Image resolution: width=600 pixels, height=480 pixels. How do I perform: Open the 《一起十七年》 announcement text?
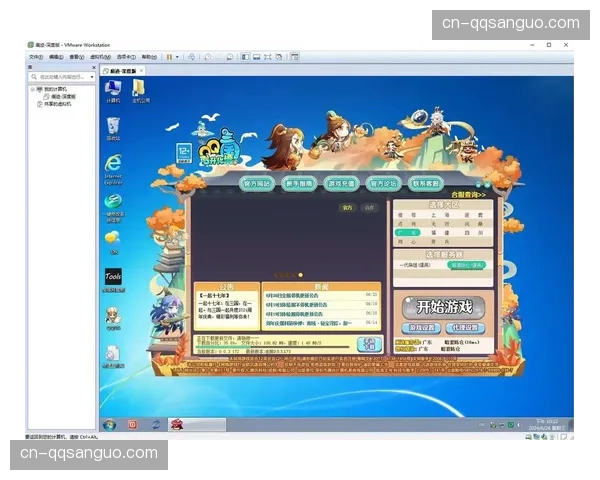click(x=214, y=296)
